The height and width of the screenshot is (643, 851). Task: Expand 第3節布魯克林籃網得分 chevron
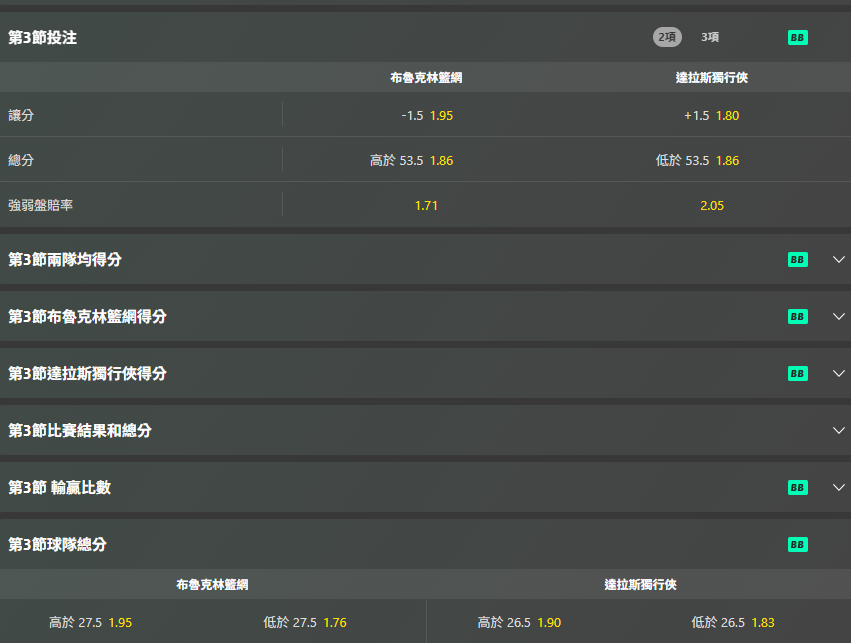(838, 317)
